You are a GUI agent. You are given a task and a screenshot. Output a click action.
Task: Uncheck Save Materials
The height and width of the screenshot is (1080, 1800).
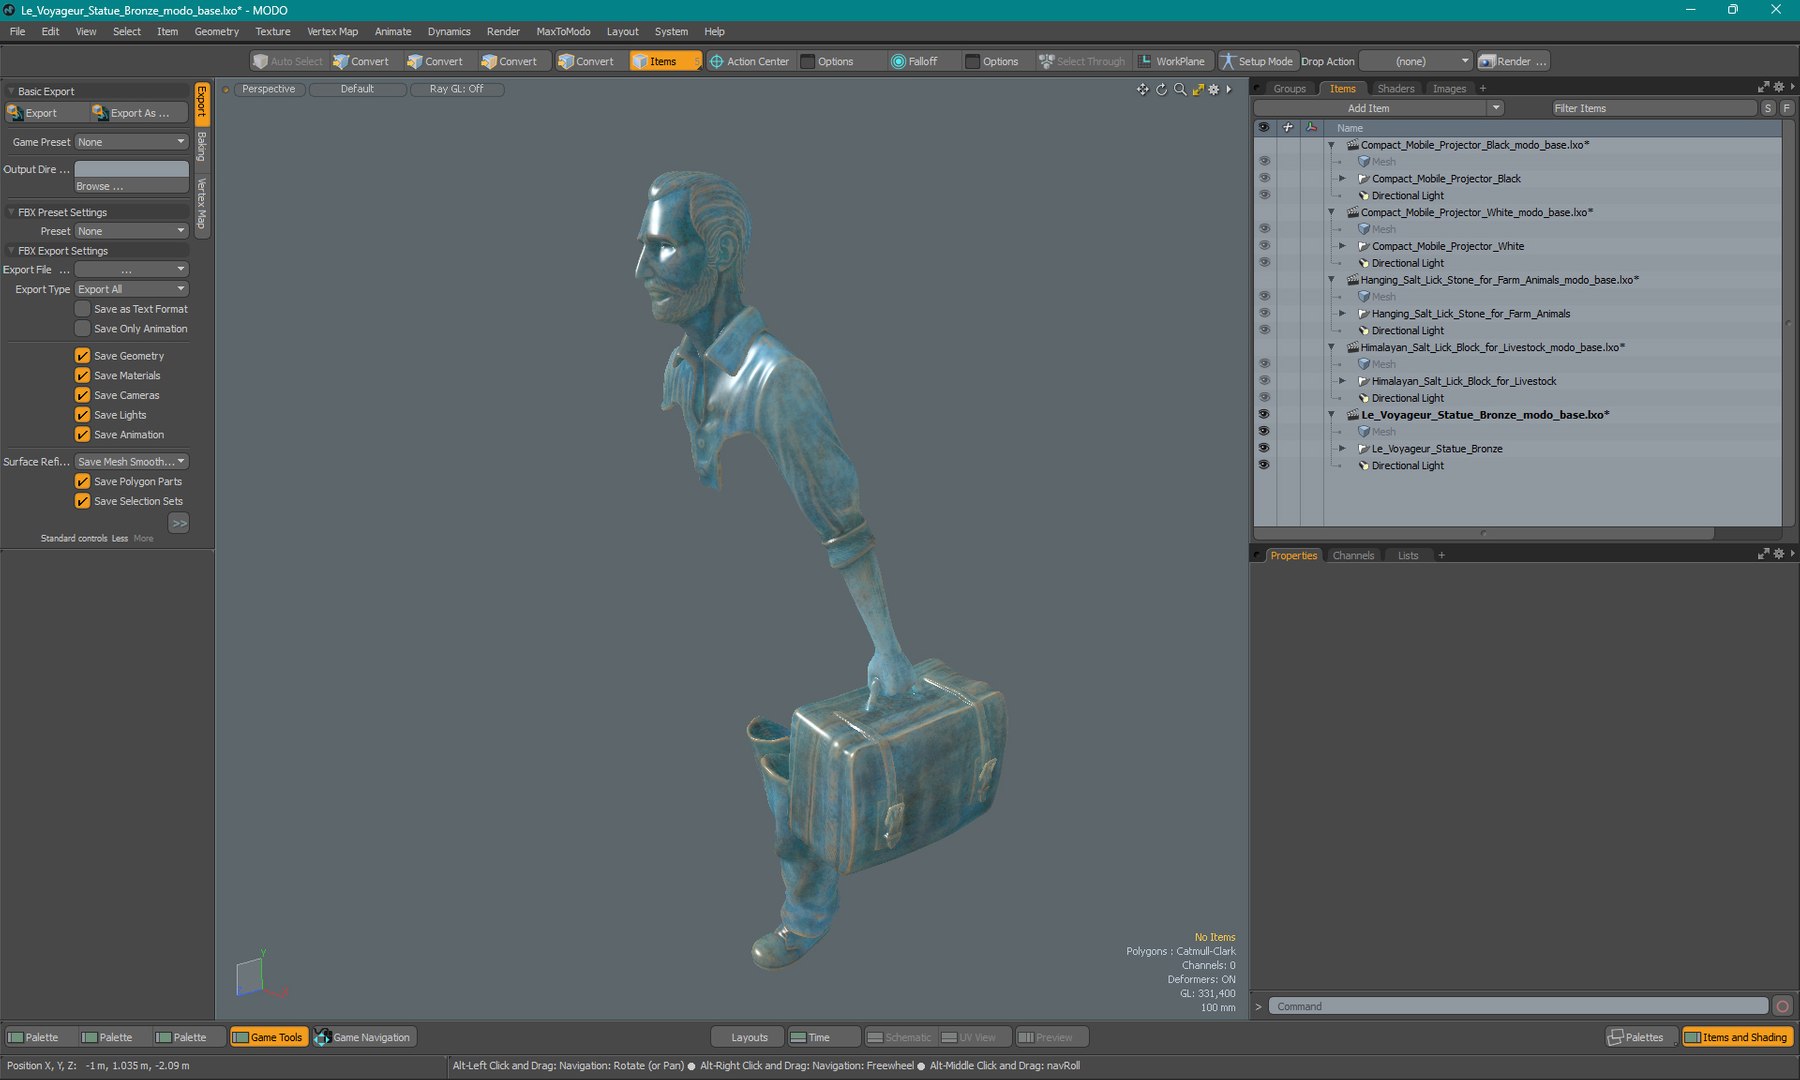(83, 376)
